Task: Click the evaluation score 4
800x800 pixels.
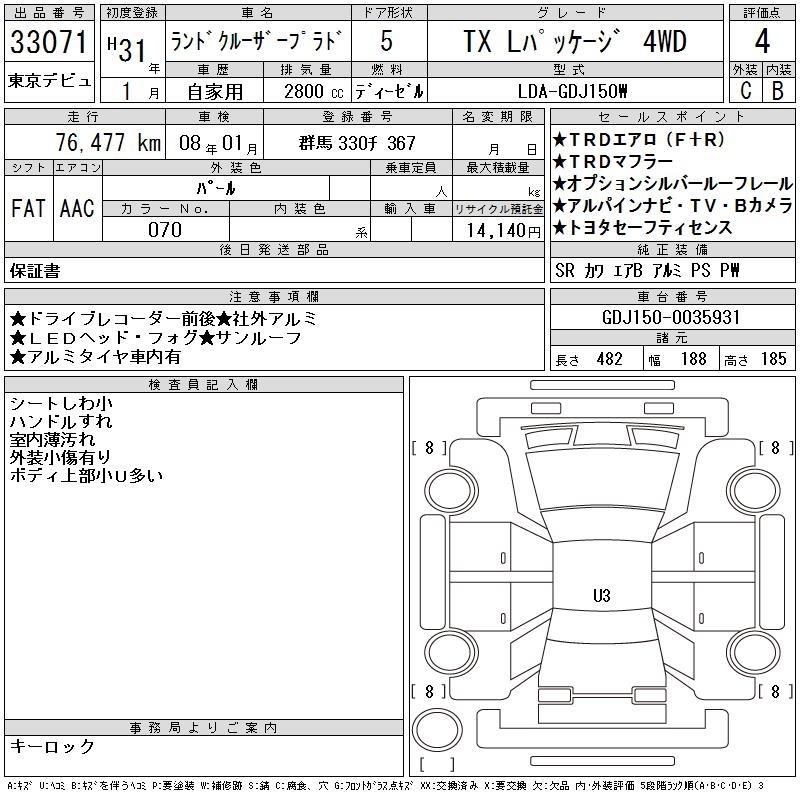Action: 762,41
